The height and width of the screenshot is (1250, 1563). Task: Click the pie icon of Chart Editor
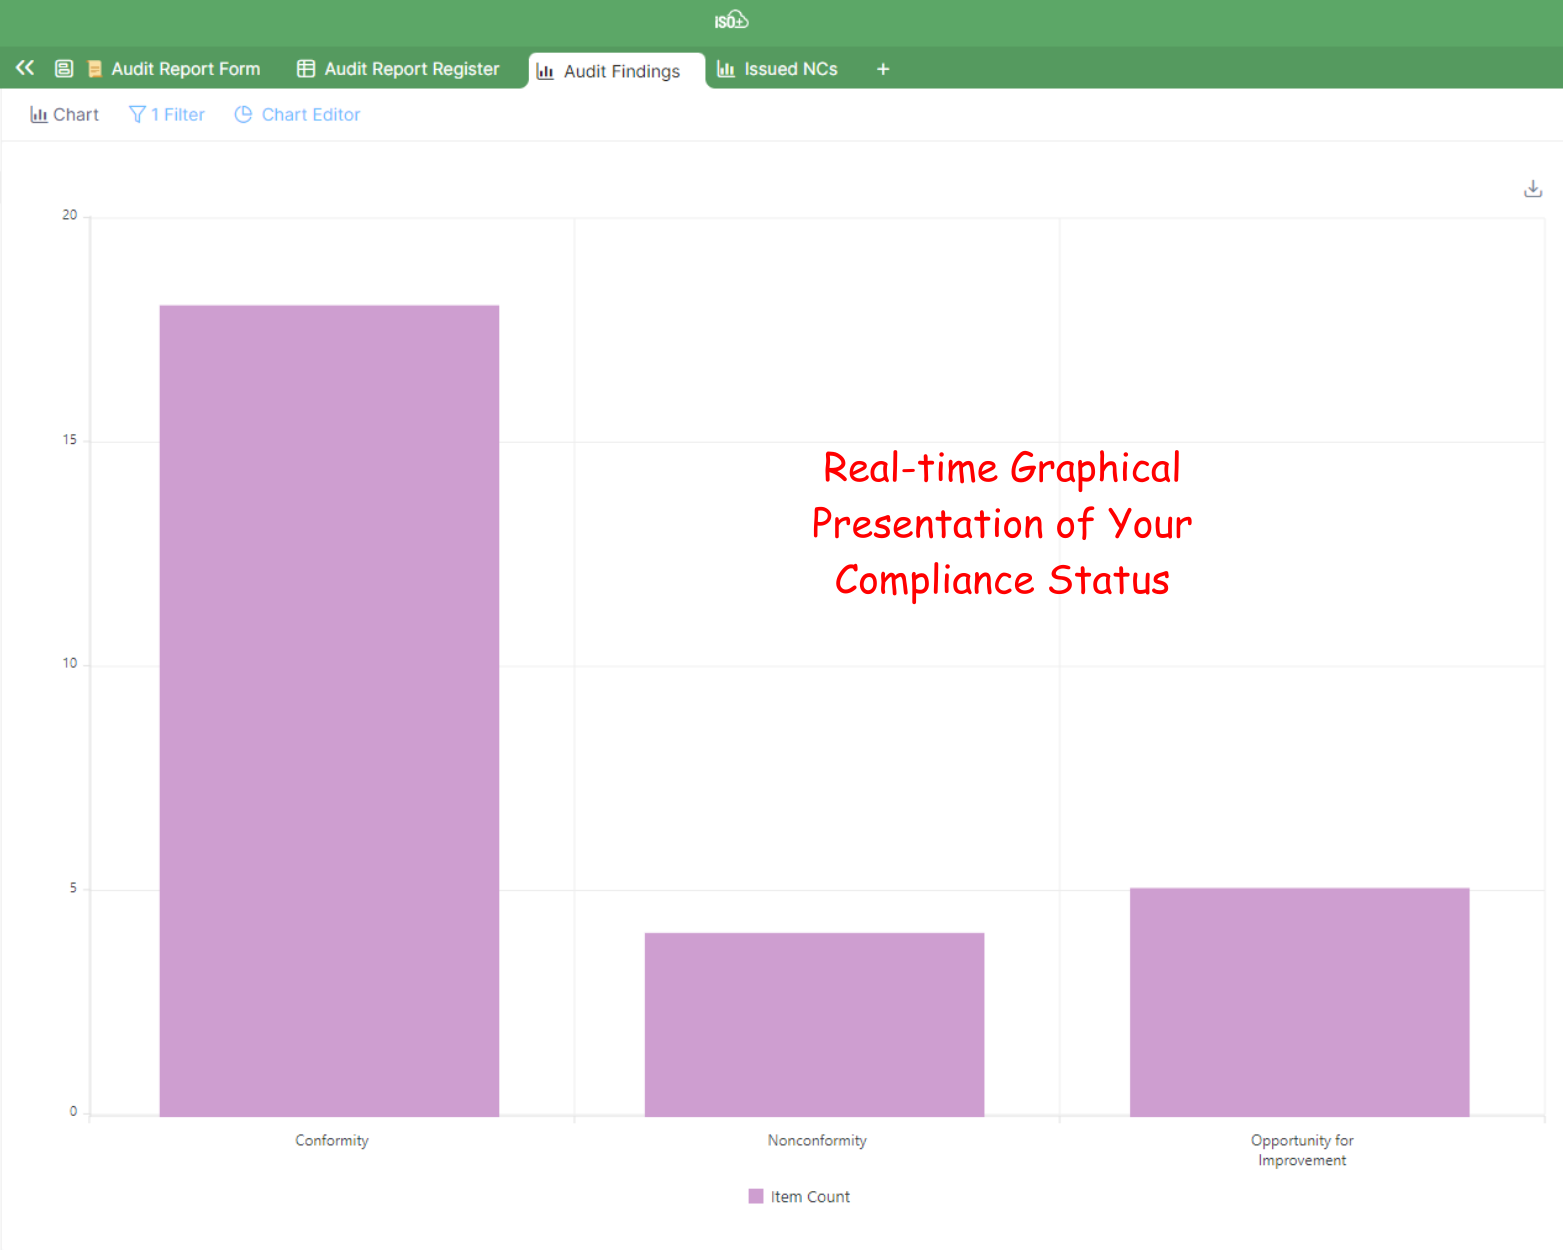coord(243,115)
